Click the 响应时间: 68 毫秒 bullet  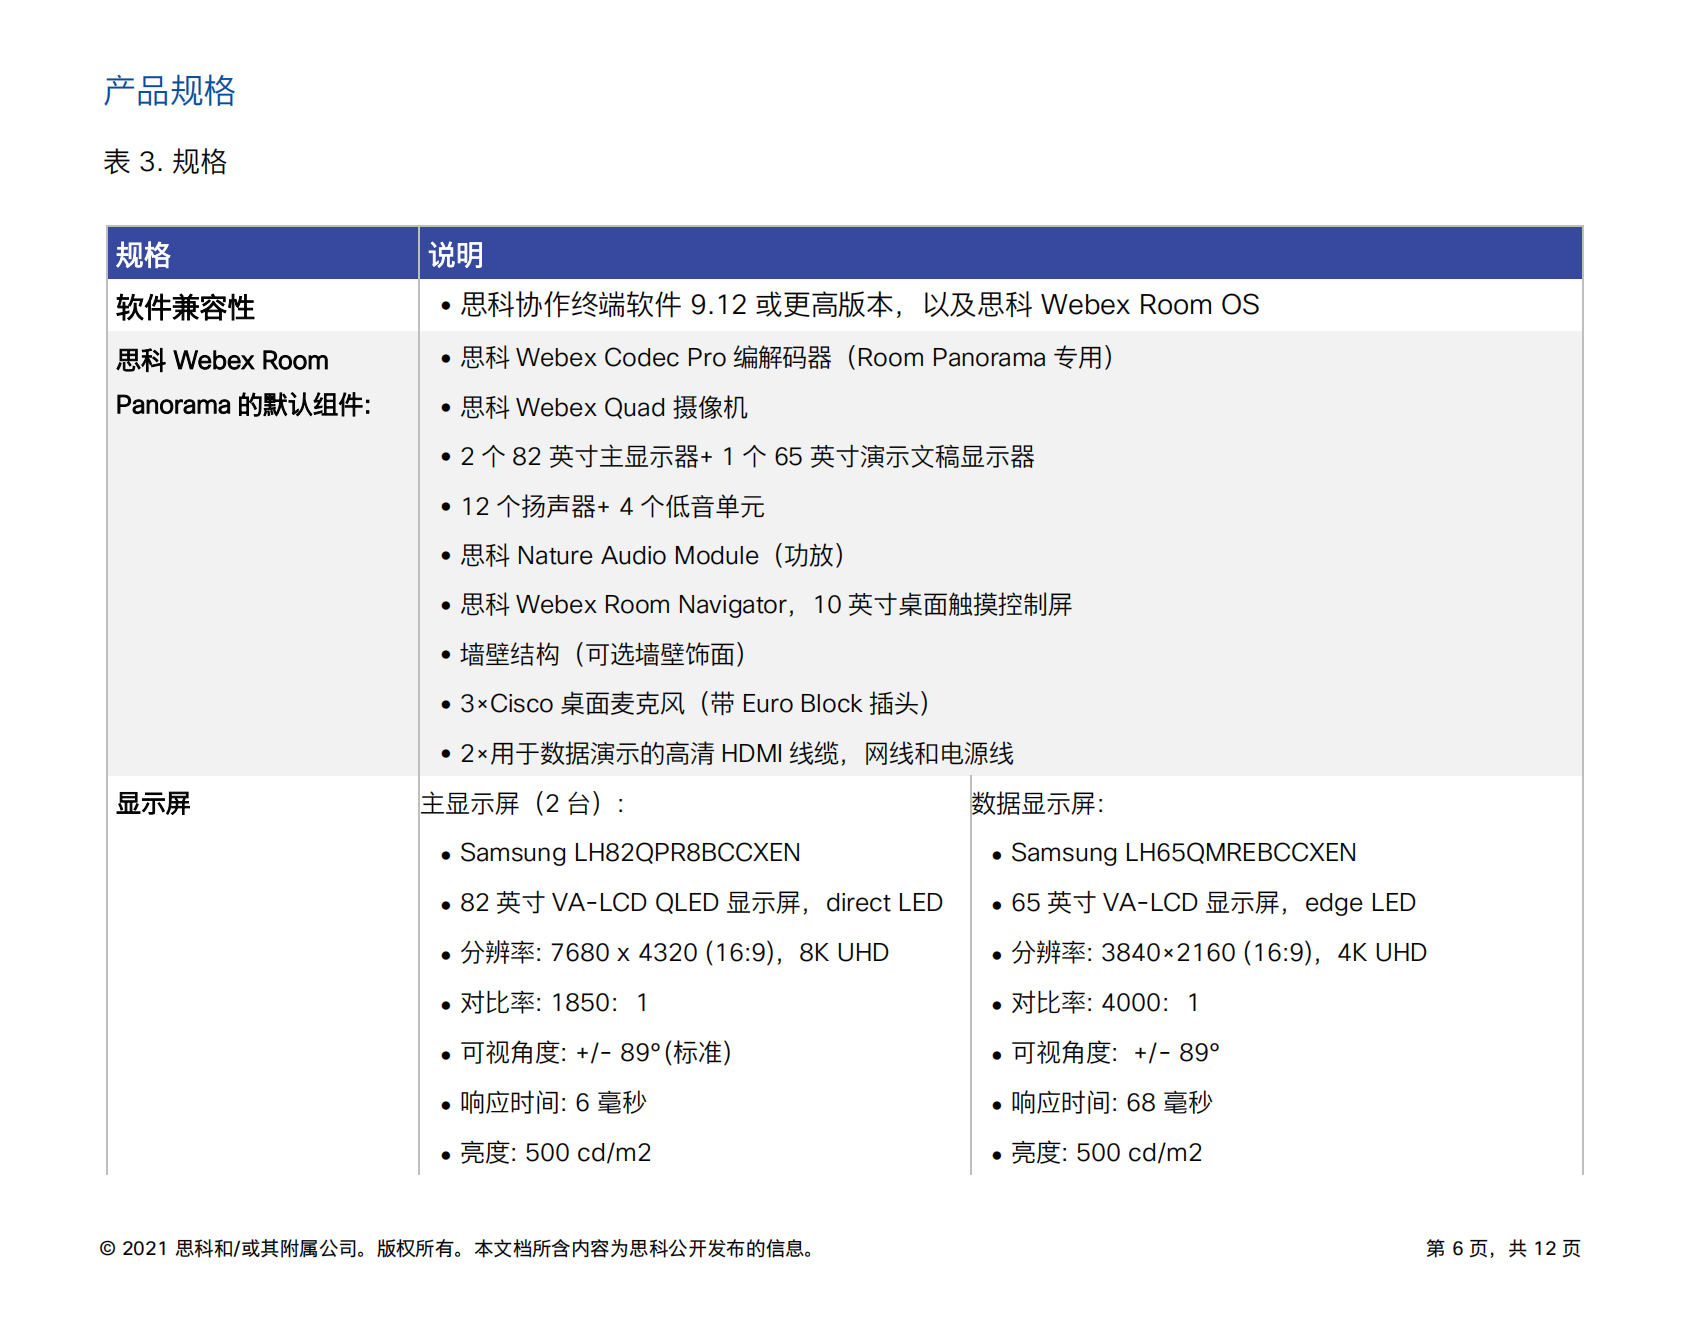pyautogui.click(x=1111, y=1103)
